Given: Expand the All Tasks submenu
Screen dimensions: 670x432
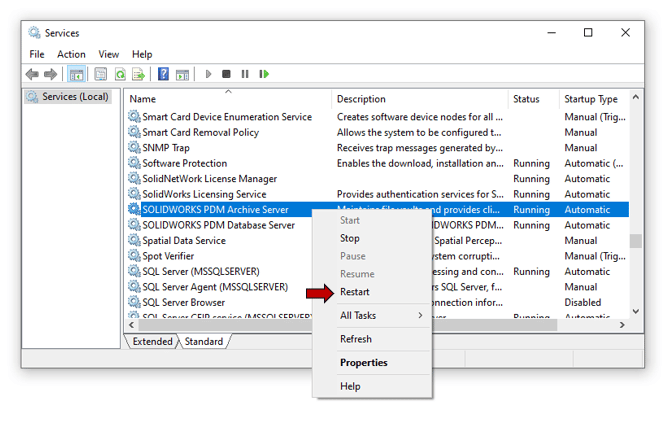Looking at the screenshot, I should click(x=372, y=315).
